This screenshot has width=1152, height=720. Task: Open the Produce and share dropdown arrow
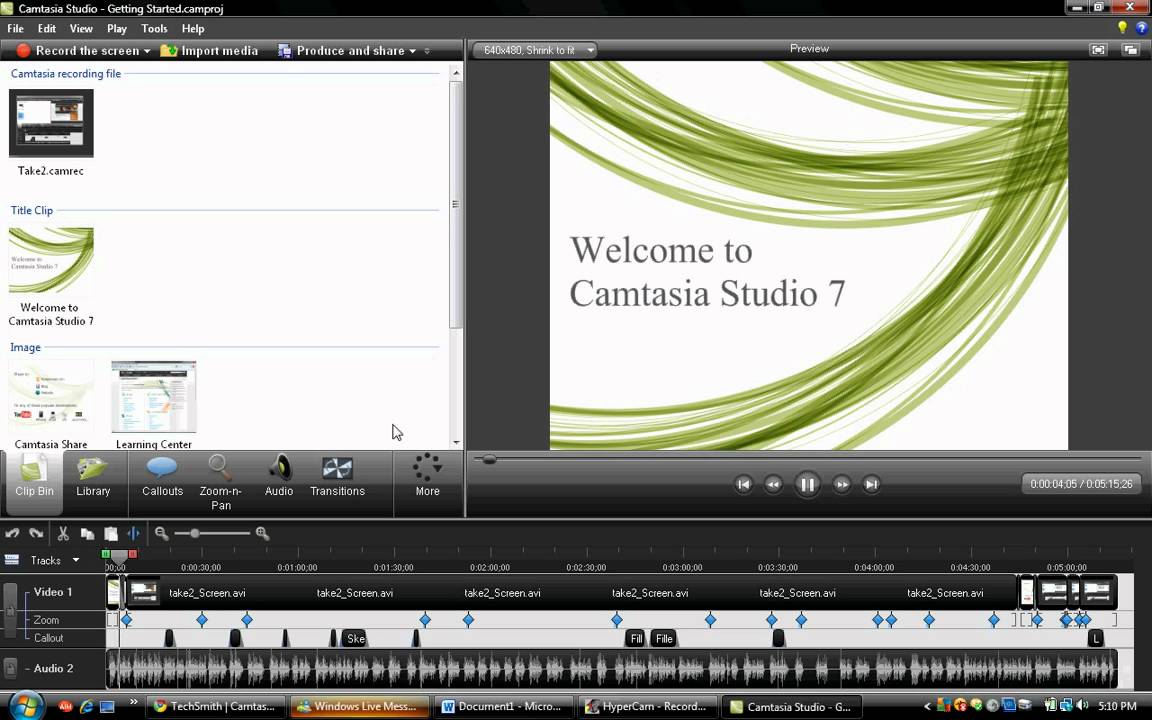click(x=412, y=51)
